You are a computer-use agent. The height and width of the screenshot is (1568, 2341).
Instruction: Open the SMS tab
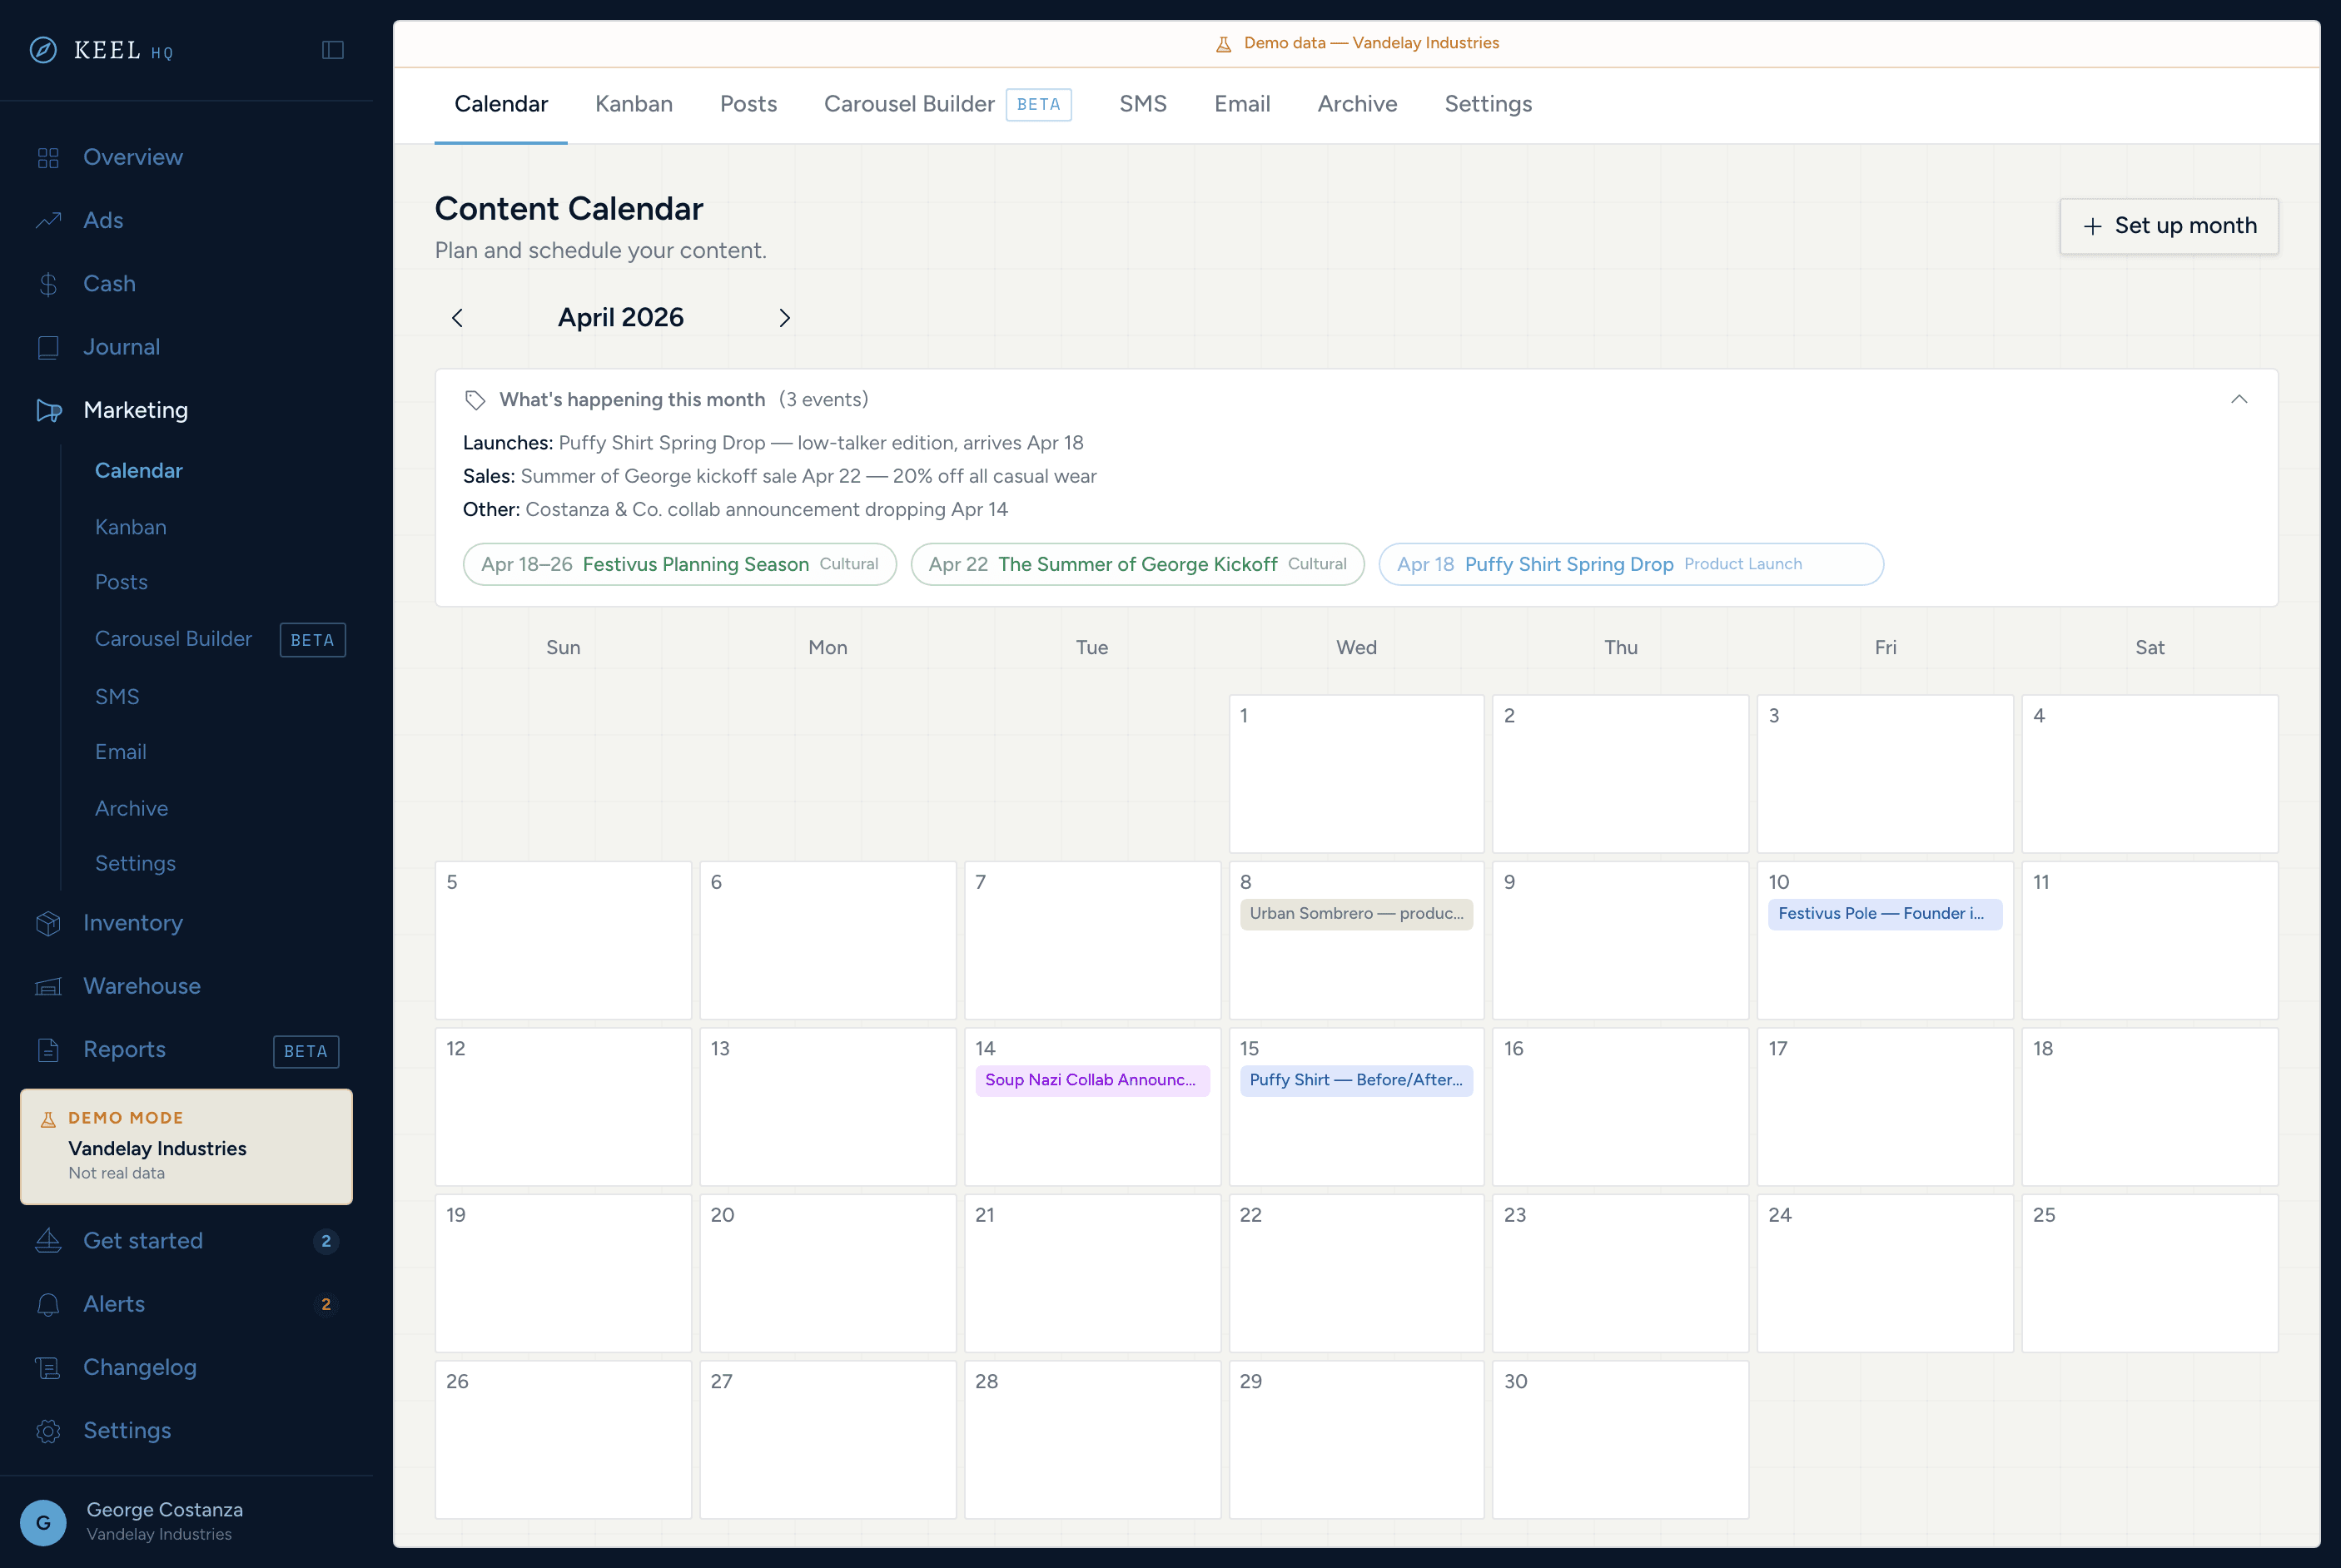(1142, 104)
